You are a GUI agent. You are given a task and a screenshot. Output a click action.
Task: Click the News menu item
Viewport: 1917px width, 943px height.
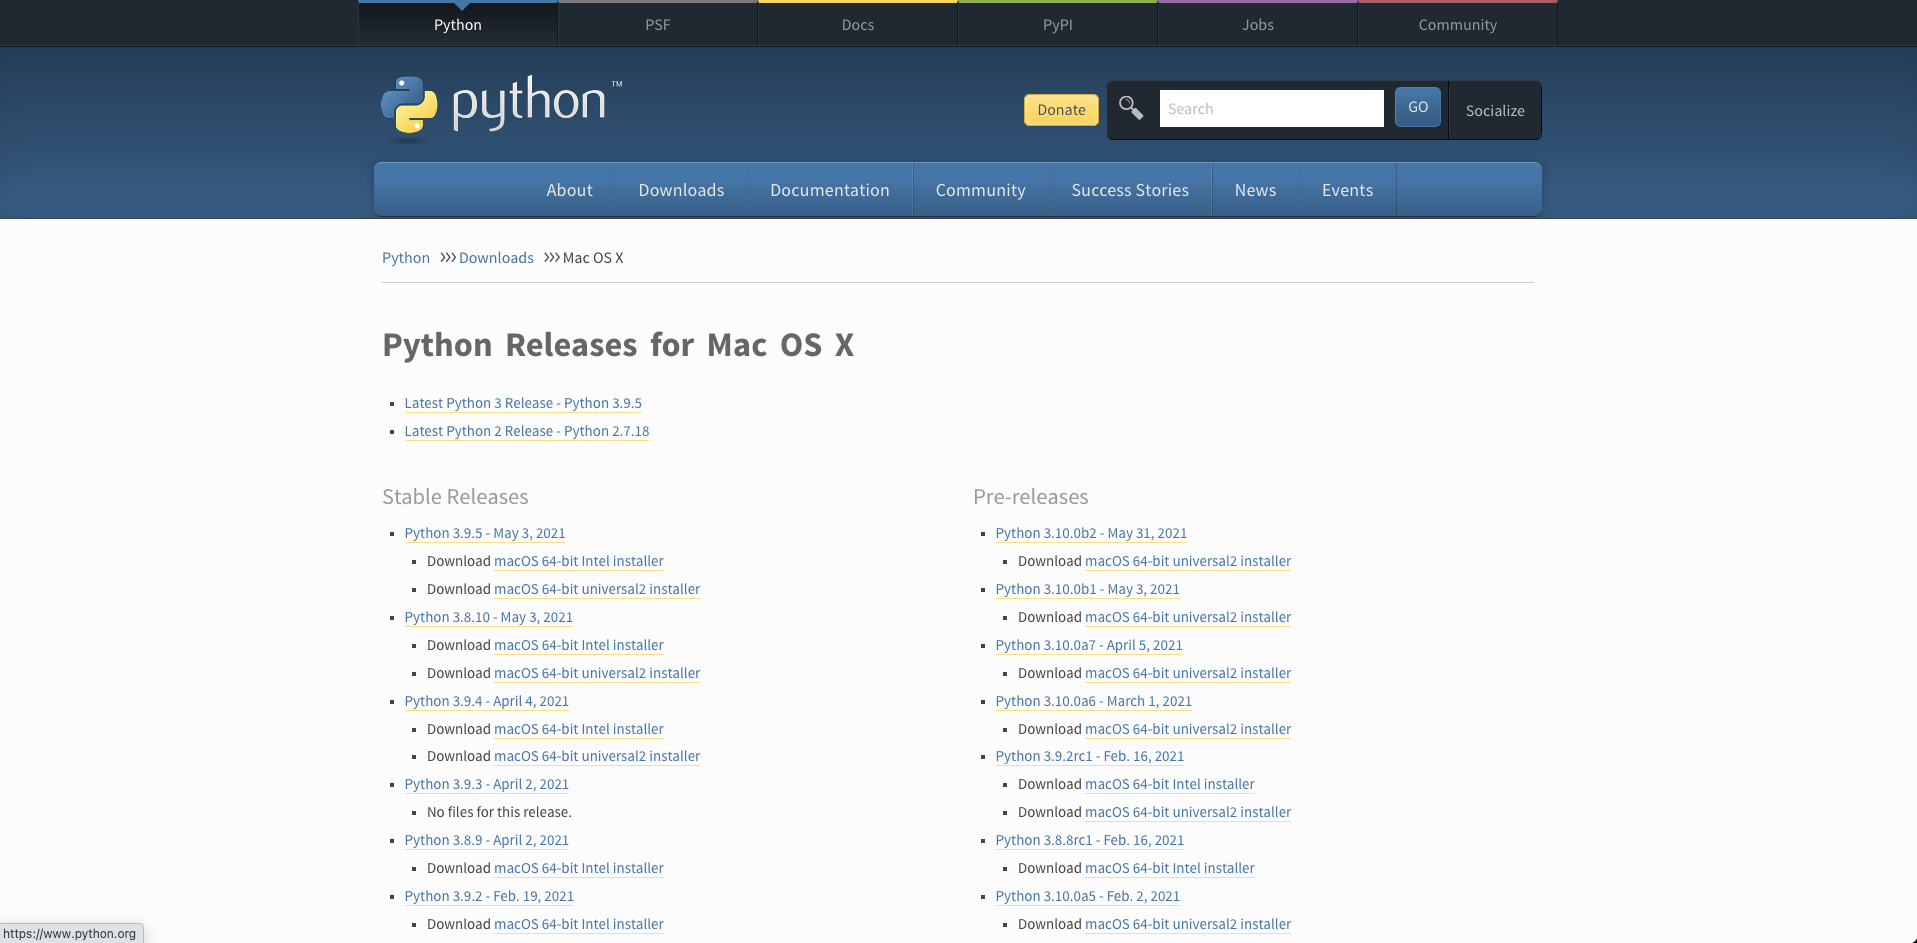click(1255, 189)
